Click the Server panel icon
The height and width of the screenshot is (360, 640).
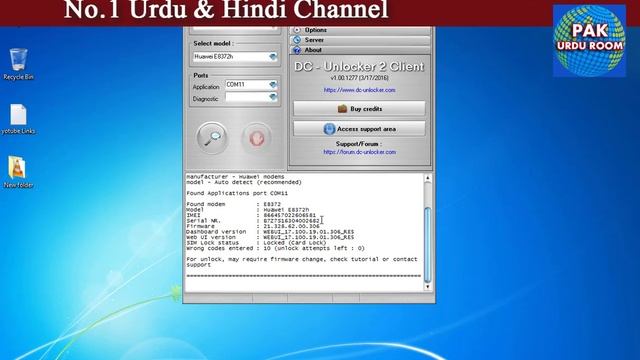point(297,40)
